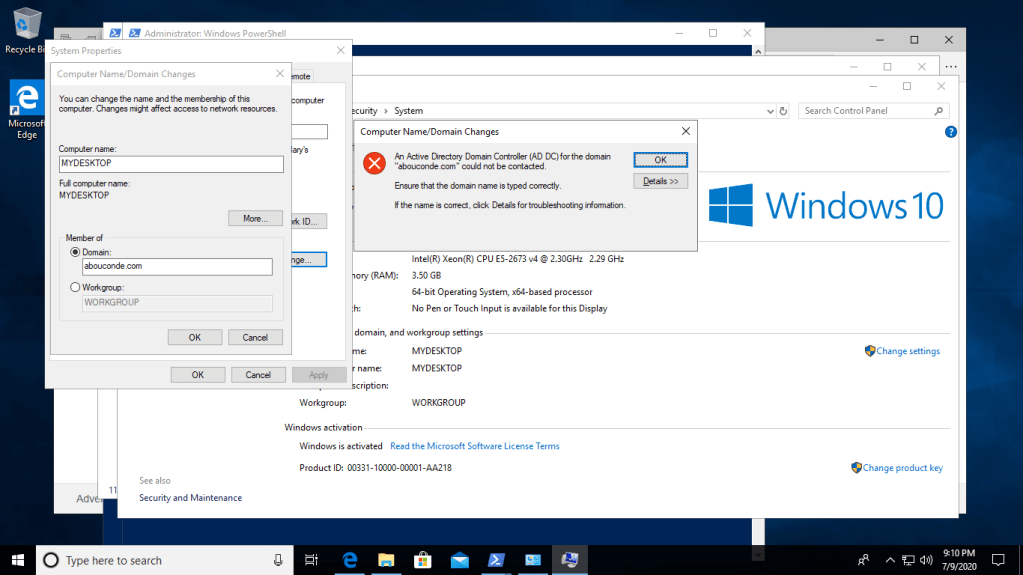Open File Explorer from the taskbar
Screen dimensions: 1023x575
tap(386, 560)
